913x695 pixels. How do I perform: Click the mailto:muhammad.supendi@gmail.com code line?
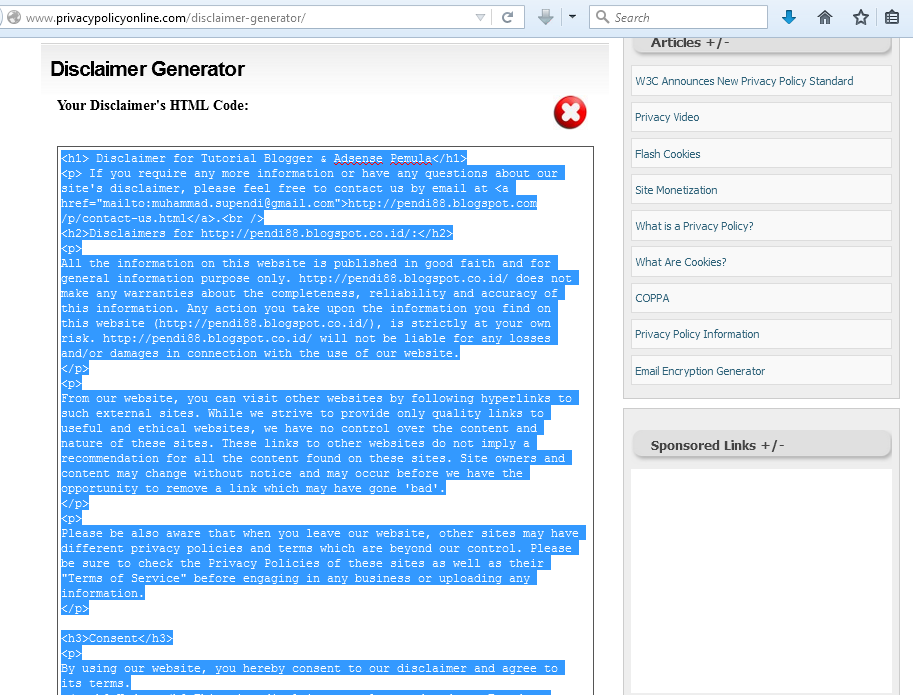299,204
